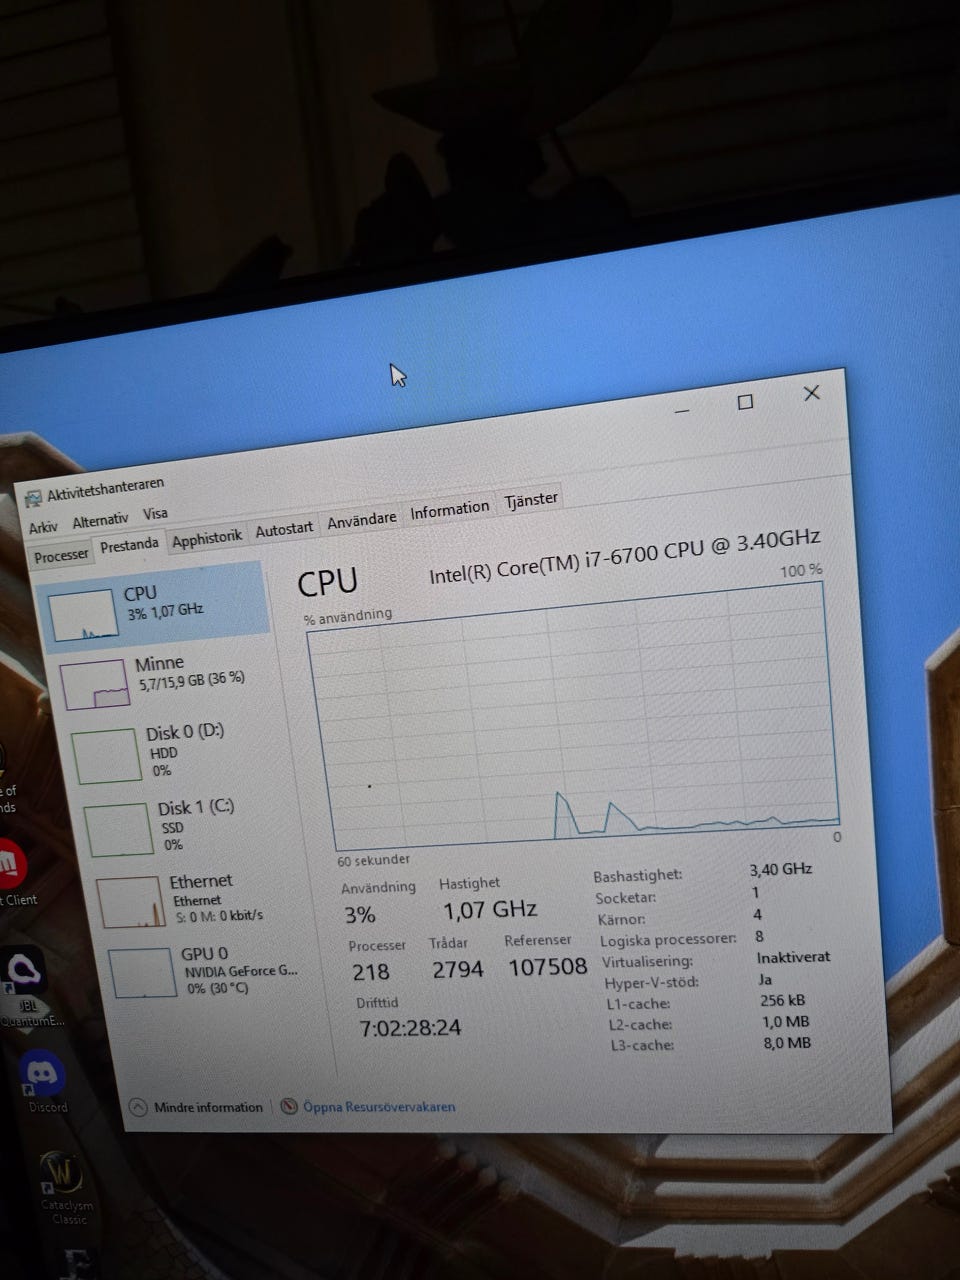Image resolution: width=960 pixels, height=1280 pixels.
Task: Click the Bashastighet 3,40 GHz value
Action: (x=781, y=869)
